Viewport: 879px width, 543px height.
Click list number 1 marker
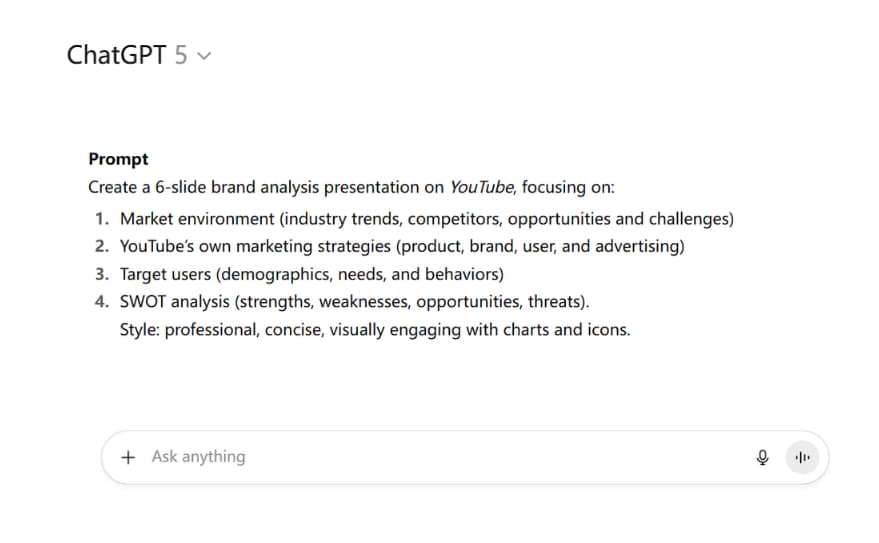pos(101,219)
